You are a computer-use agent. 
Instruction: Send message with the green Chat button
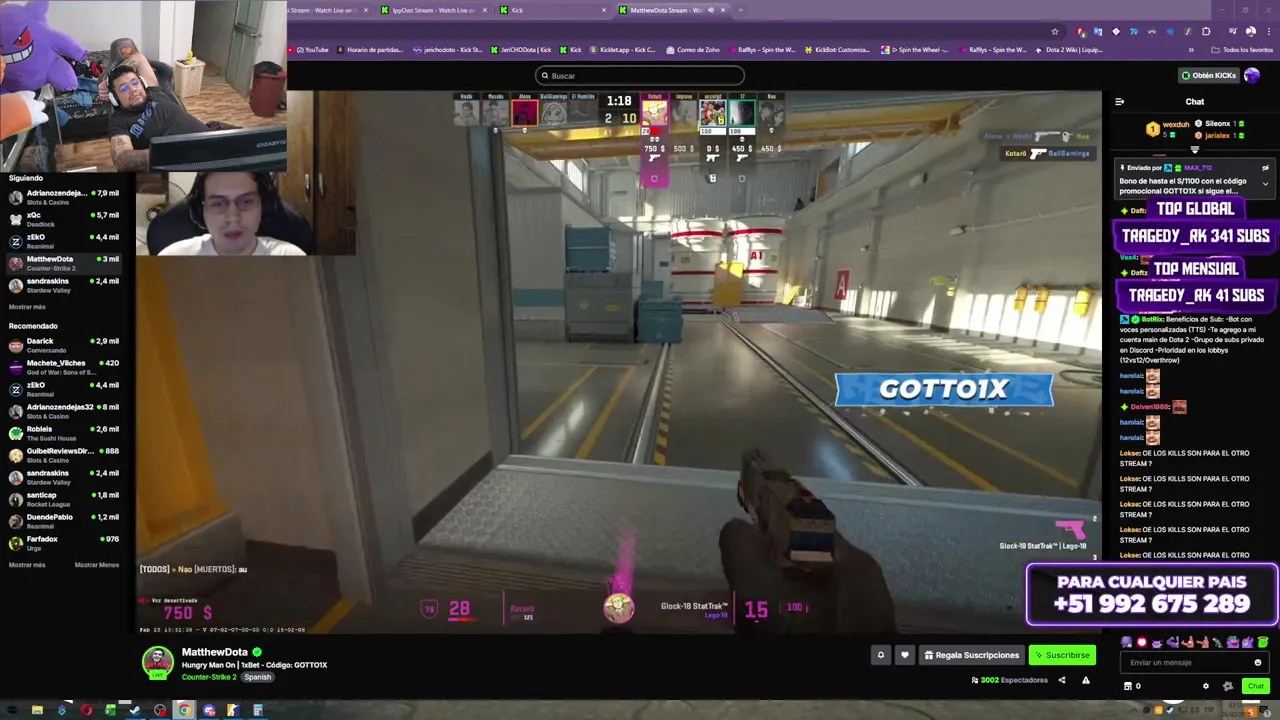tap(1256, 686)
